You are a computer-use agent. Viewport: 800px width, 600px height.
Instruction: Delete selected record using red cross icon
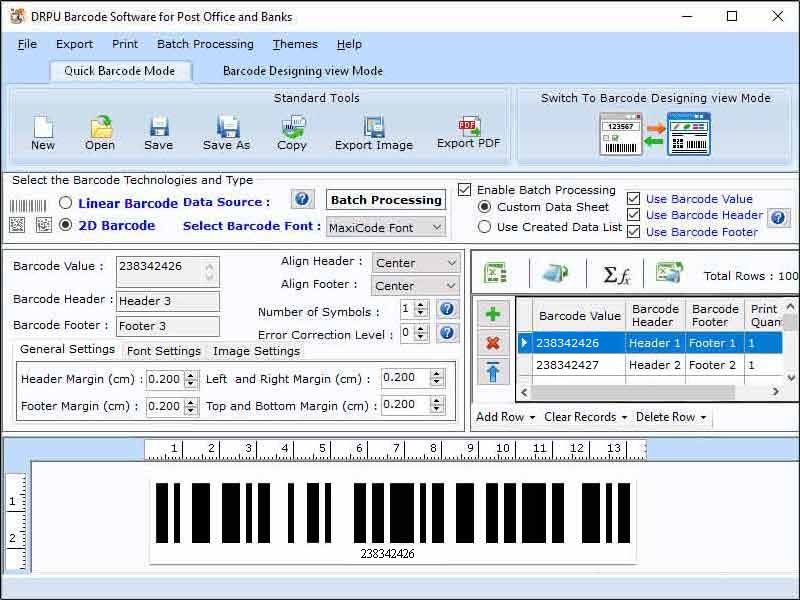click(x=492, y=344)
